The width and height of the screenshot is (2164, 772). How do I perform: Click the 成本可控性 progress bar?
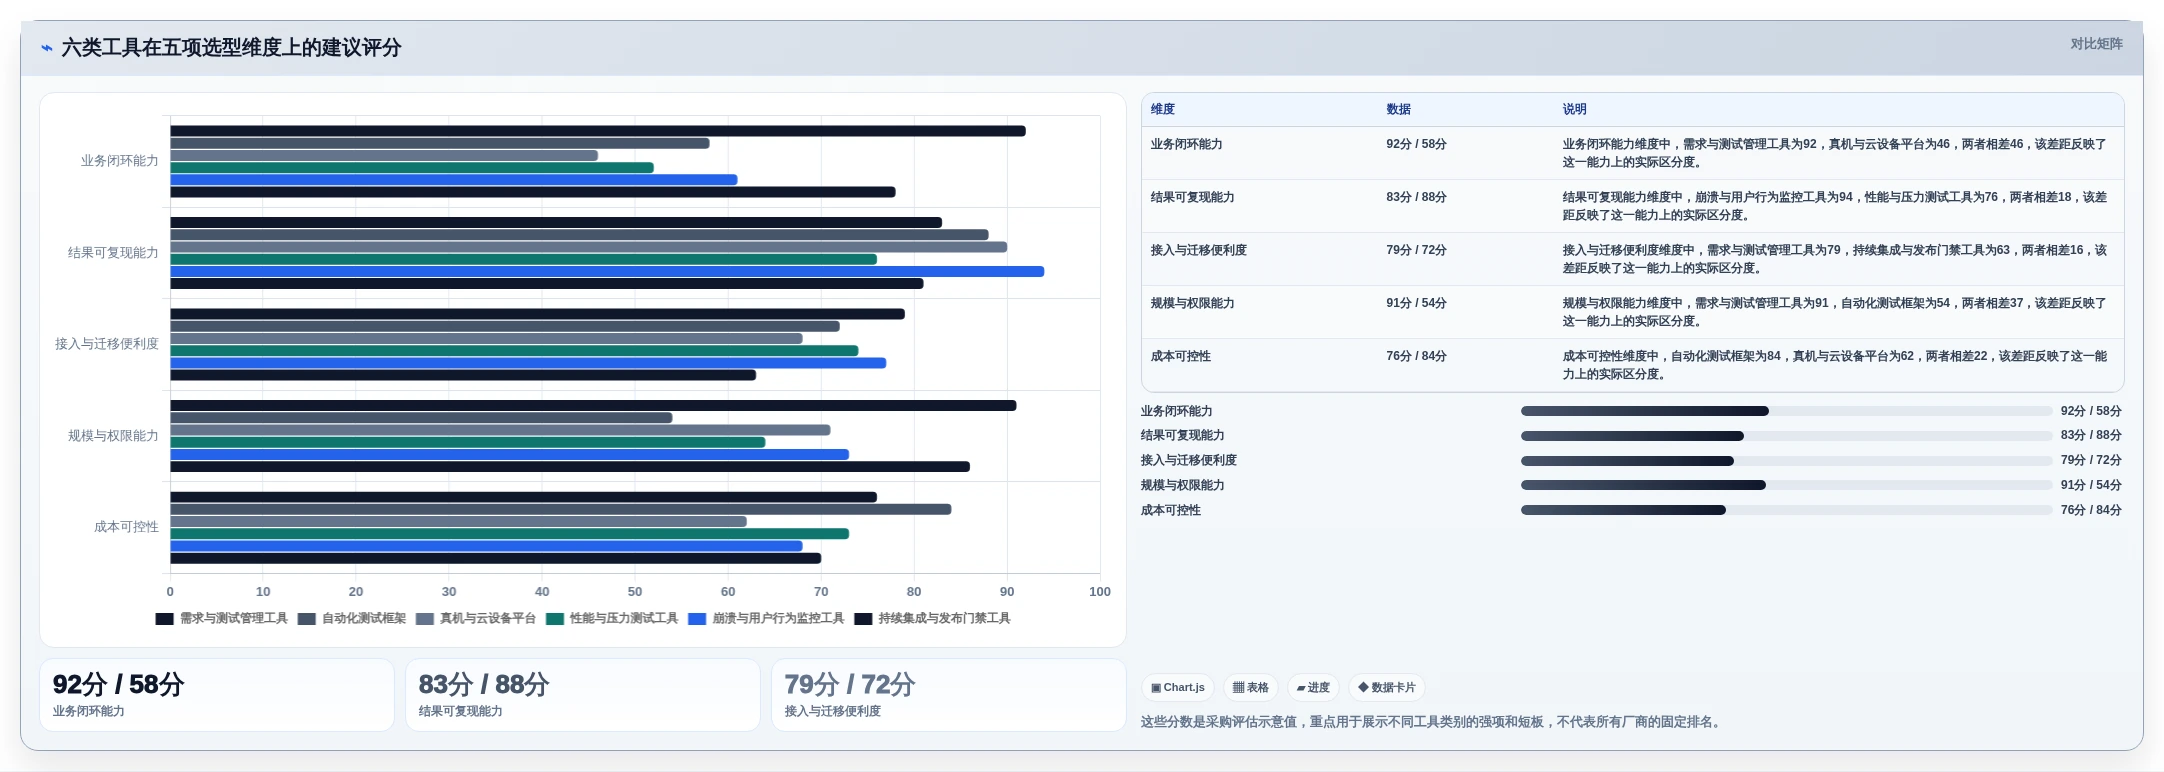point(1786,510)
